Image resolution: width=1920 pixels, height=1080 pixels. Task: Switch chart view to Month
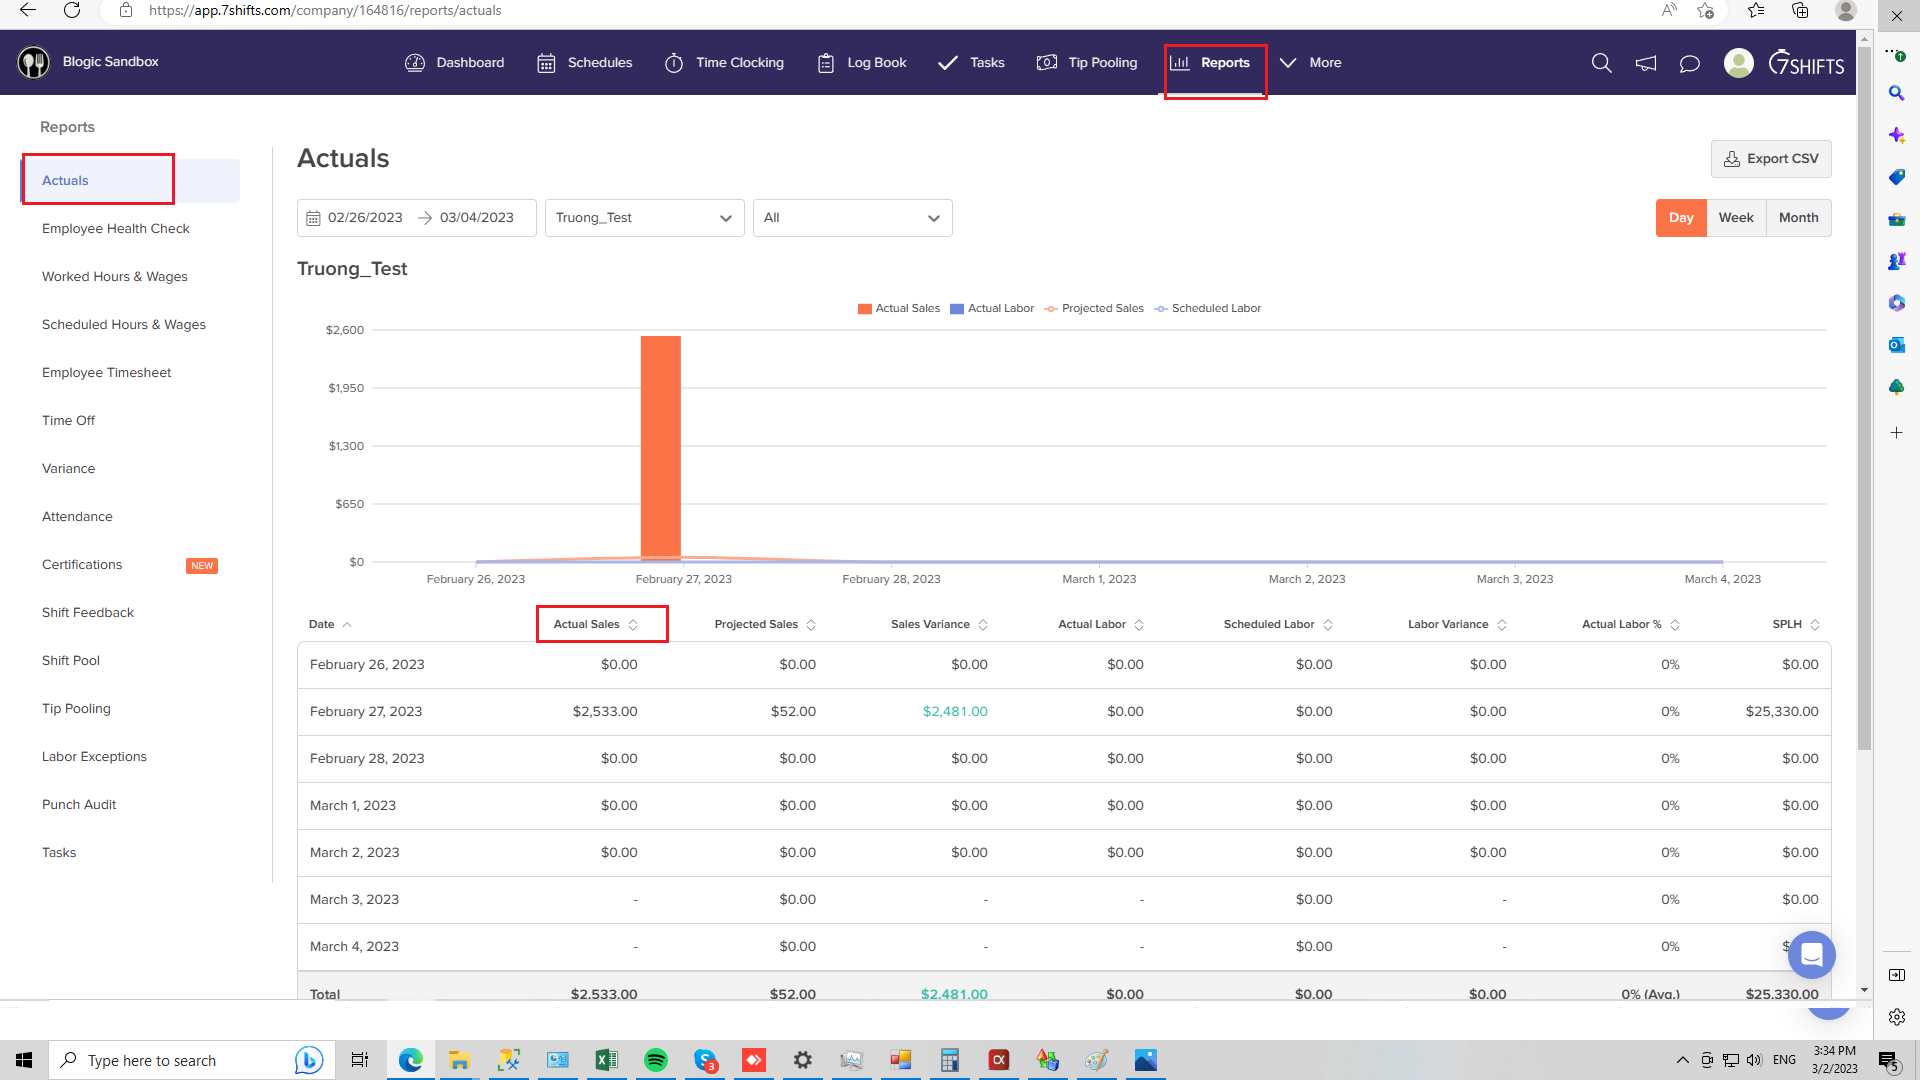1798,218
